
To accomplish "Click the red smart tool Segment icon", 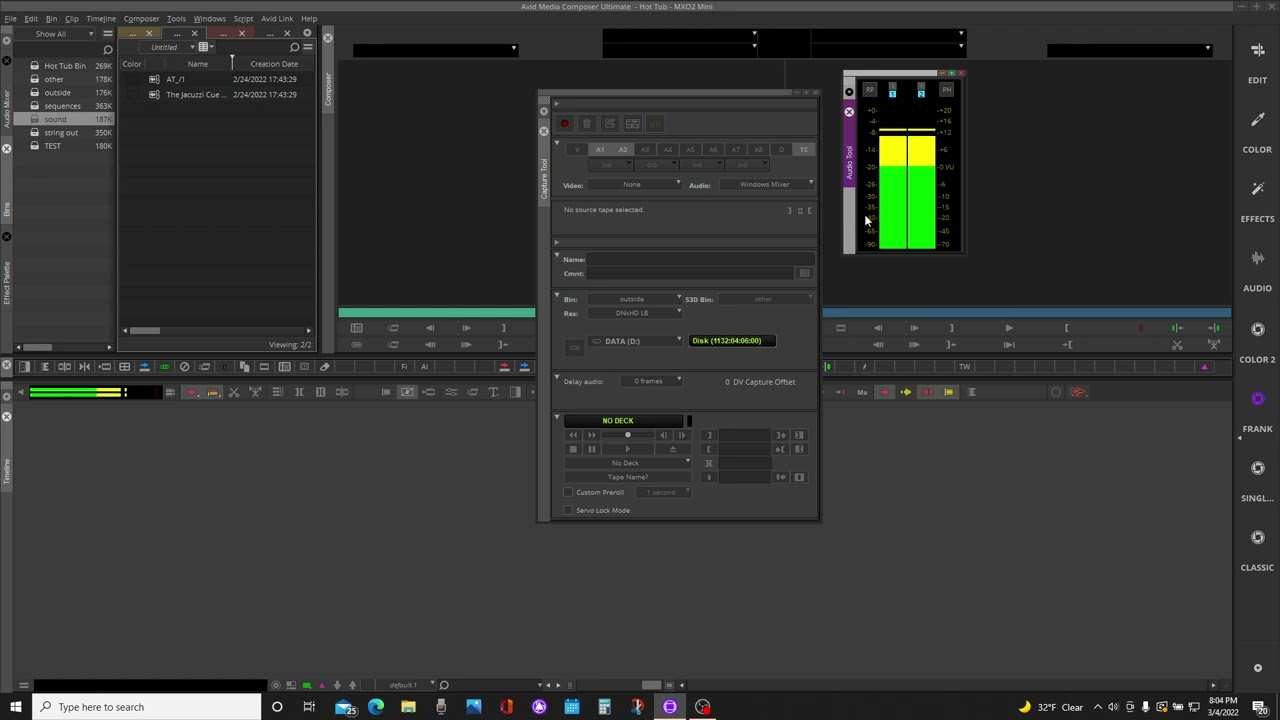I will click(884, 392).
